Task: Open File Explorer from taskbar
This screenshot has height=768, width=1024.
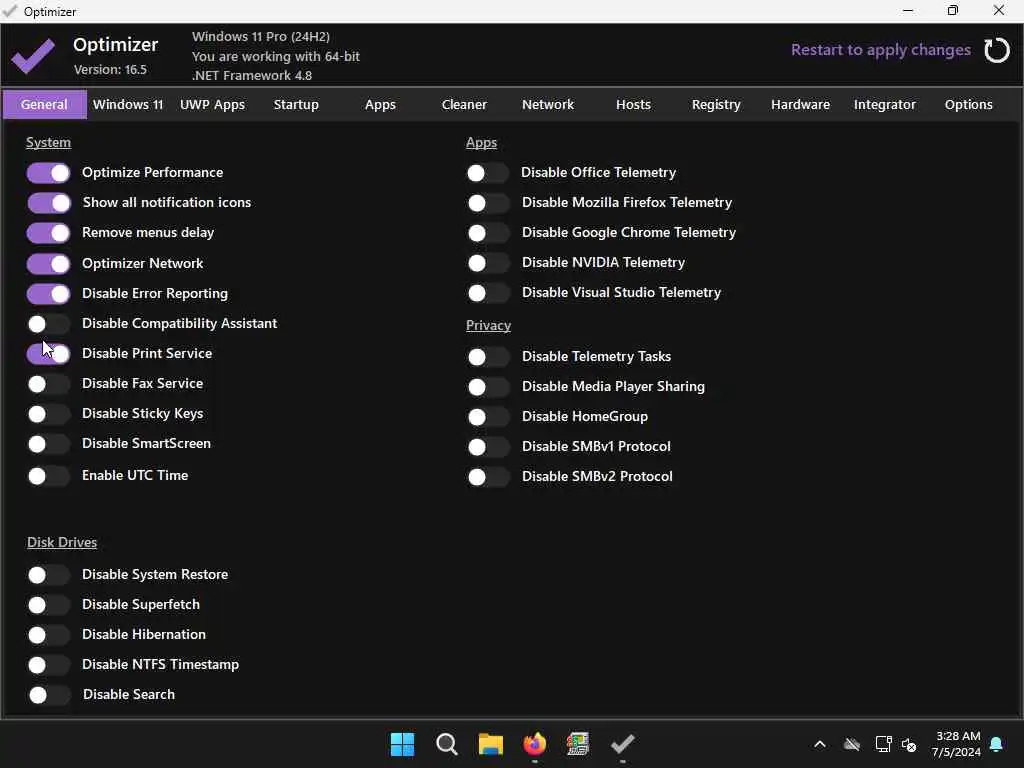Action: 490,744
